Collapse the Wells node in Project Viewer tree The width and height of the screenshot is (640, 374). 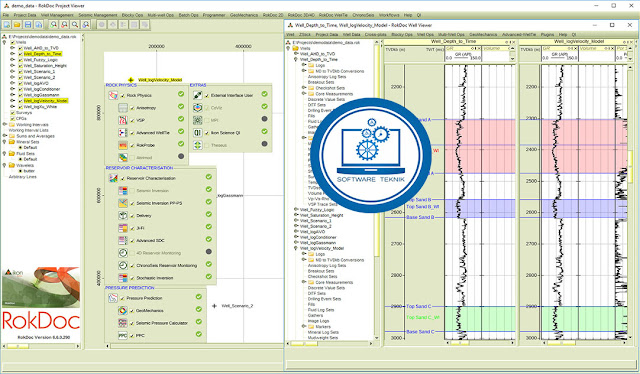point(5,42)
